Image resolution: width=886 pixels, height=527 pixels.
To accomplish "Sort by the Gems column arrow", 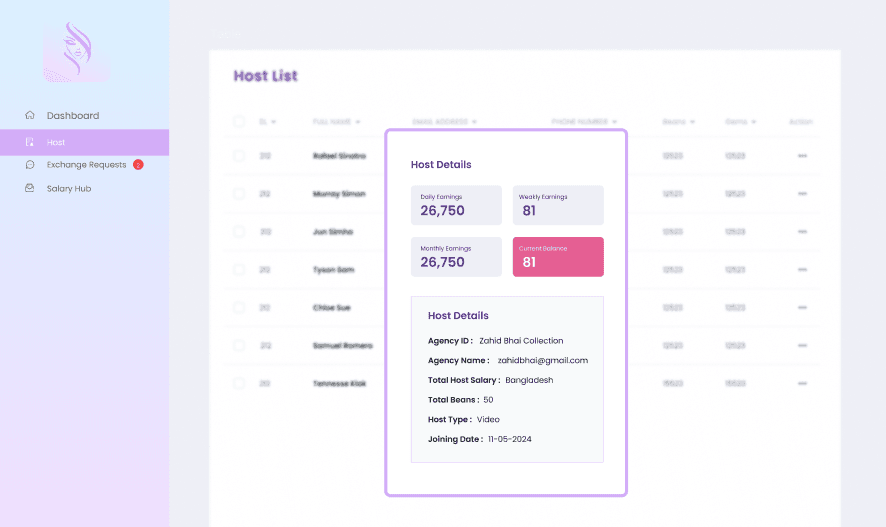I will pos(754,122).
